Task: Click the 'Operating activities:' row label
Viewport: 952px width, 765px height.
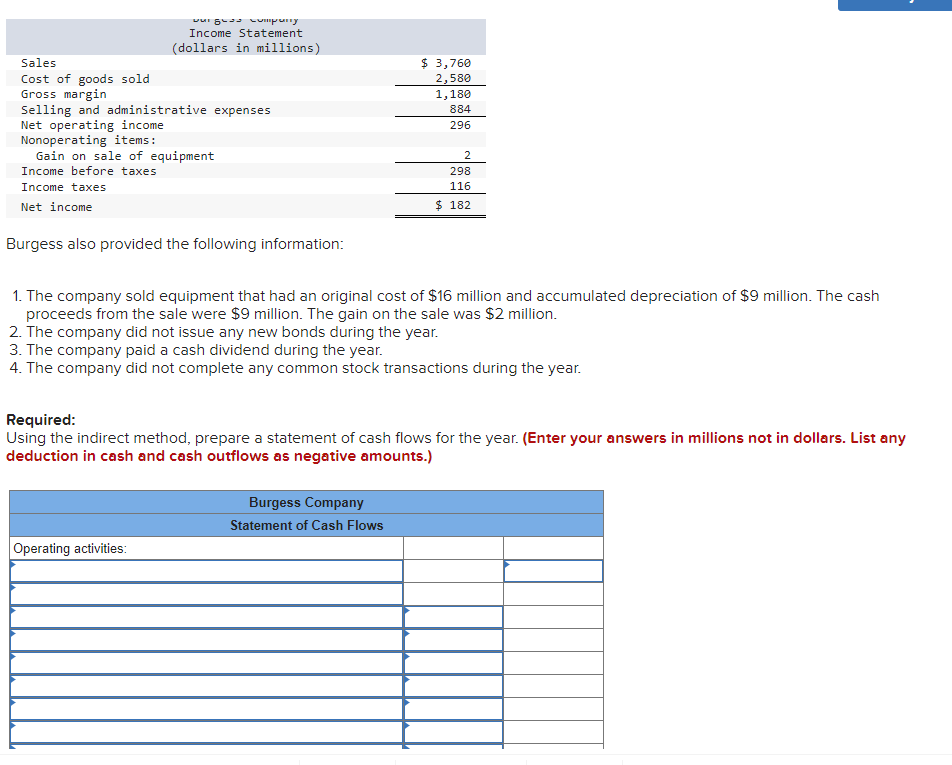Action: coord(70,548)
